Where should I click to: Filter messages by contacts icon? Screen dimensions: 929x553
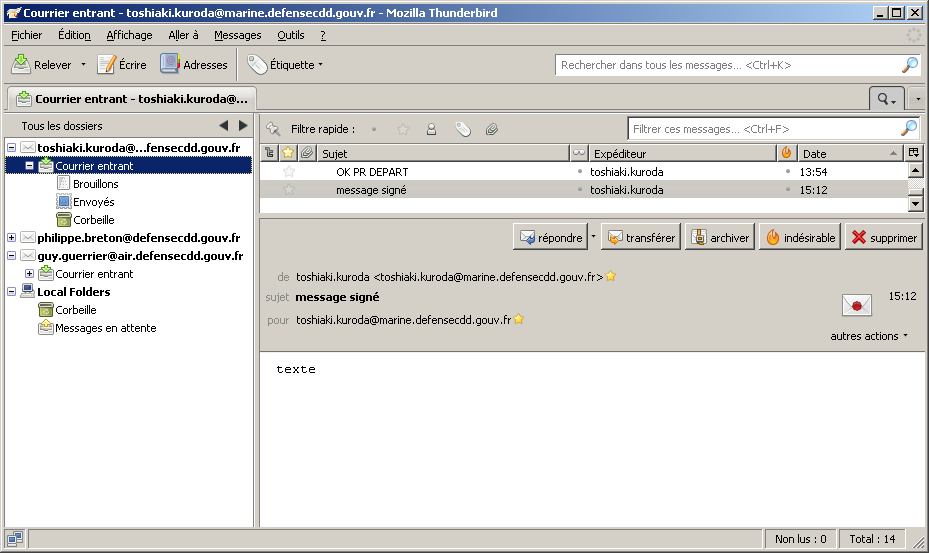tap(431, 129)
